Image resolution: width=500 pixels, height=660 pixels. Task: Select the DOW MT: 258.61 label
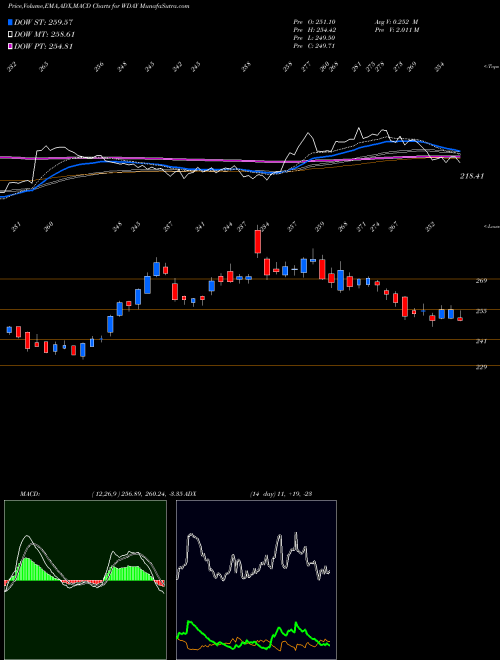coord(44,35)
